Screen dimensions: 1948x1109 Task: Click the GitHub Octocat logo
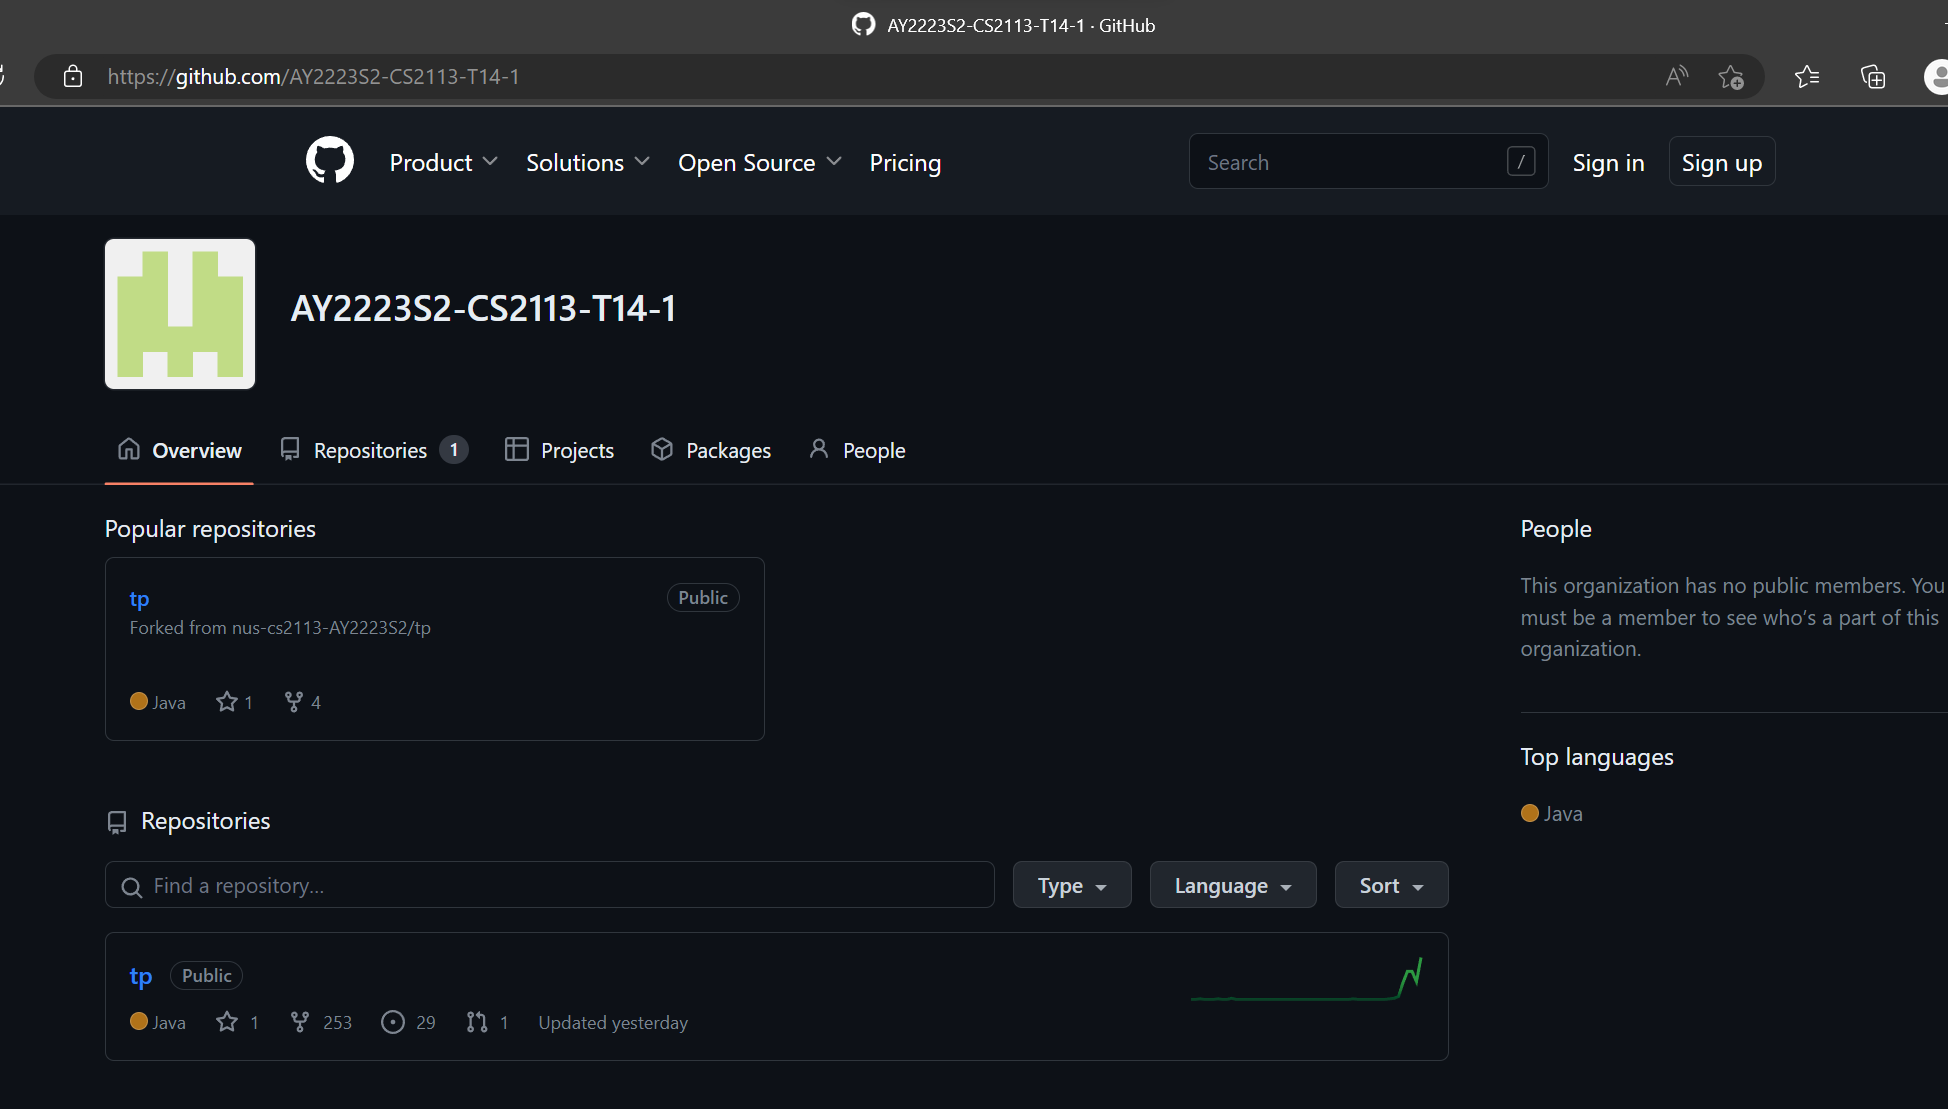point(330,161)
